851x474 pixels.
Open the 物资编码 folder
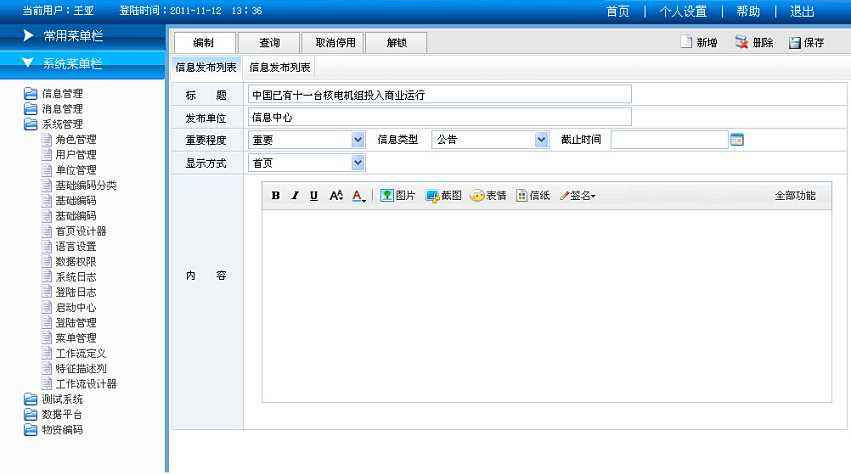click(54, 429)
